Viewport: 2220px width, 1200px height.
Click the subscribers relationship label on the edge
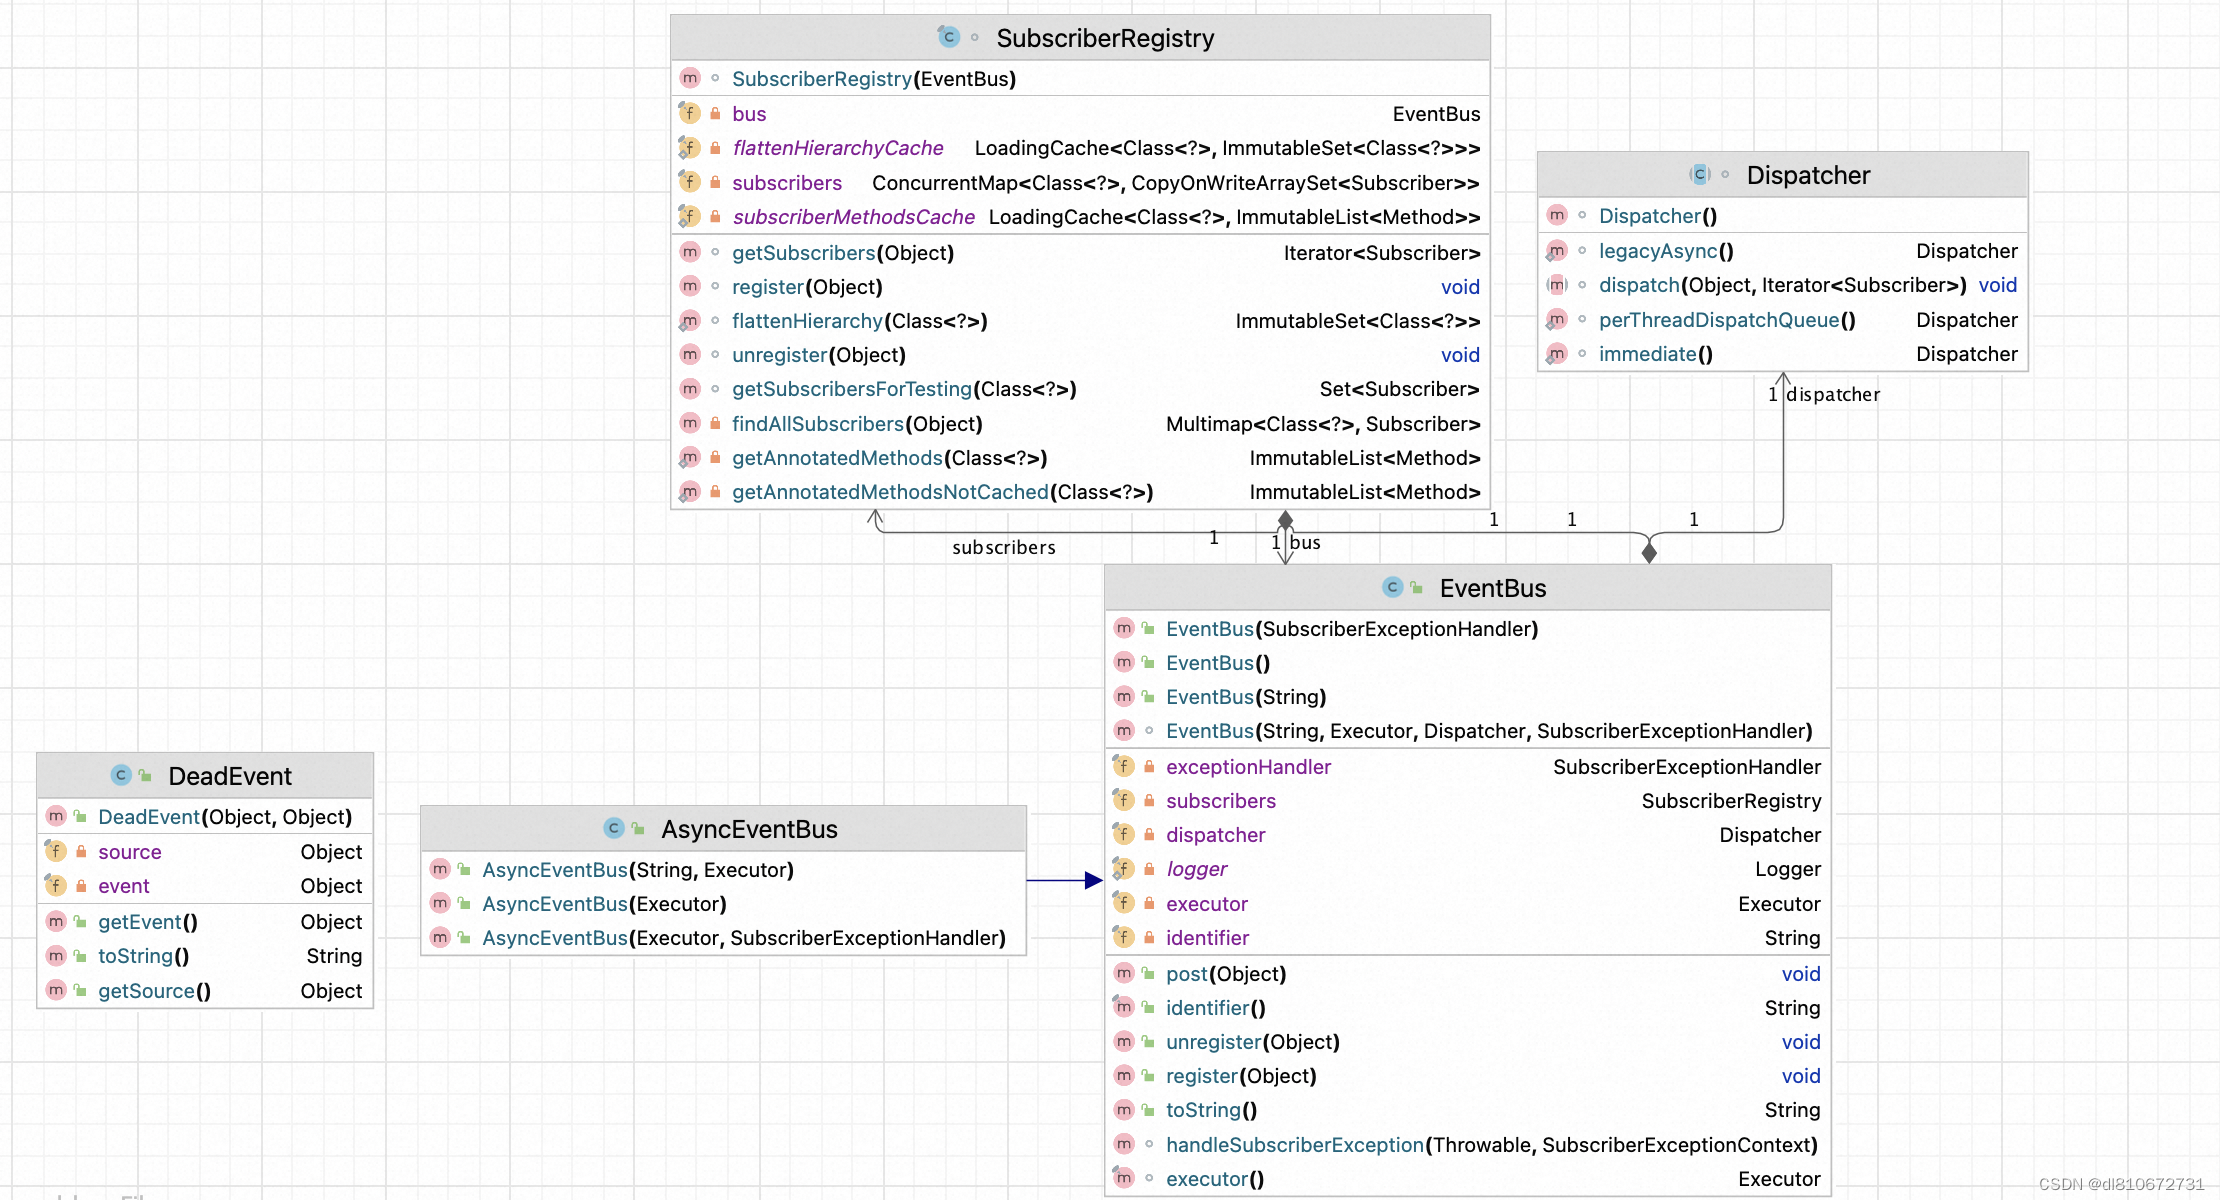click(x=1003, y=547)
